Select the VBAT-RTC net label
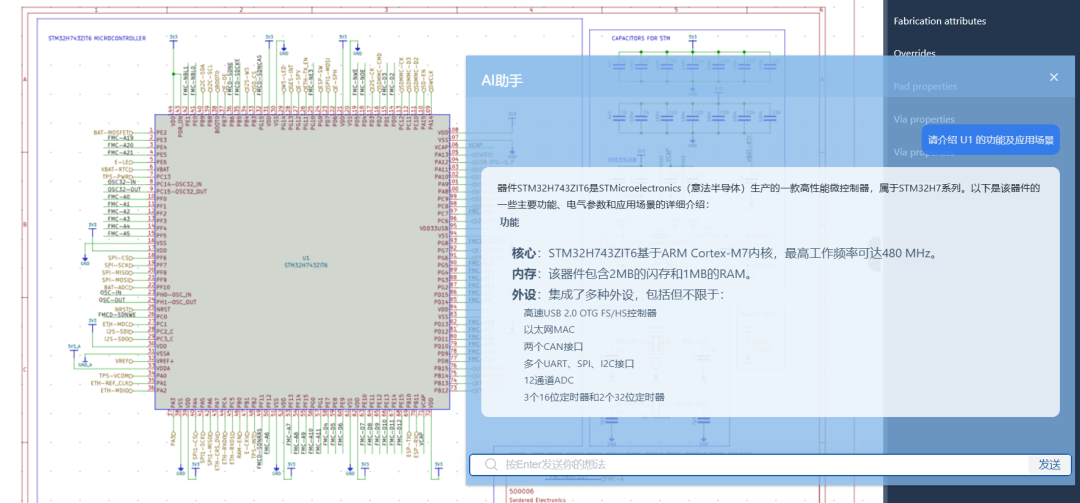The height and width of the screenshot is (503, 1080). 117,169
